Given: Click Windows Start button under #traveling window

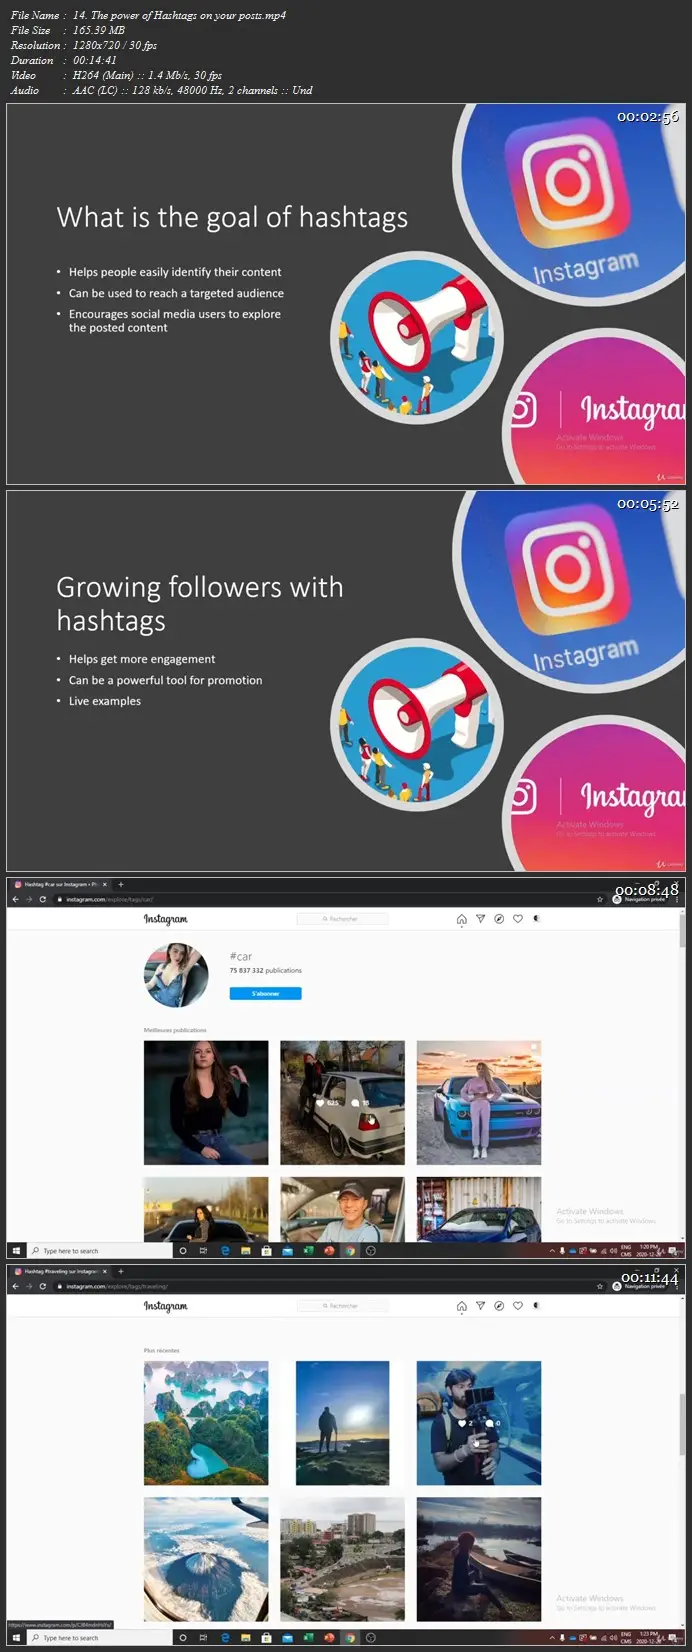Looking at the screenshot, I should 16,1638.
